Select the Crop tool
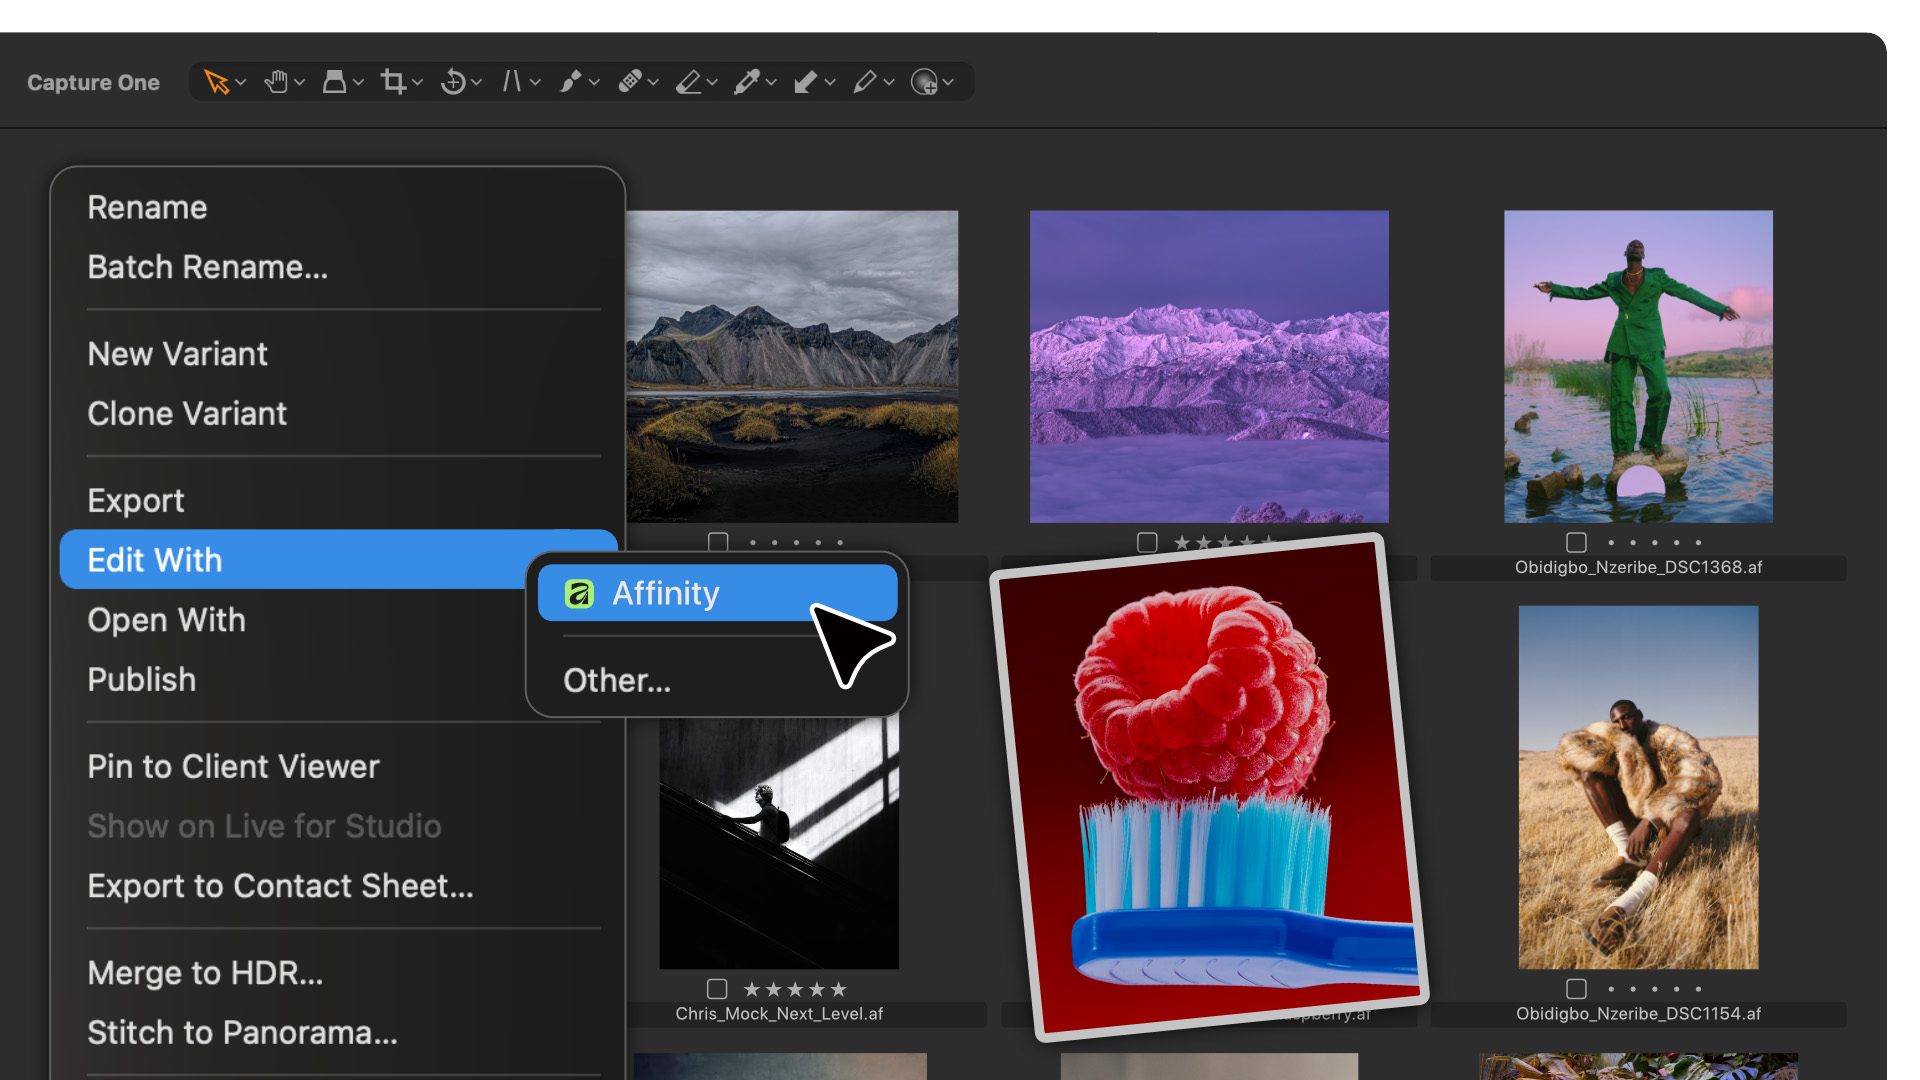This screenshot has height=1080, width=1920. click(x=394, y=82)
